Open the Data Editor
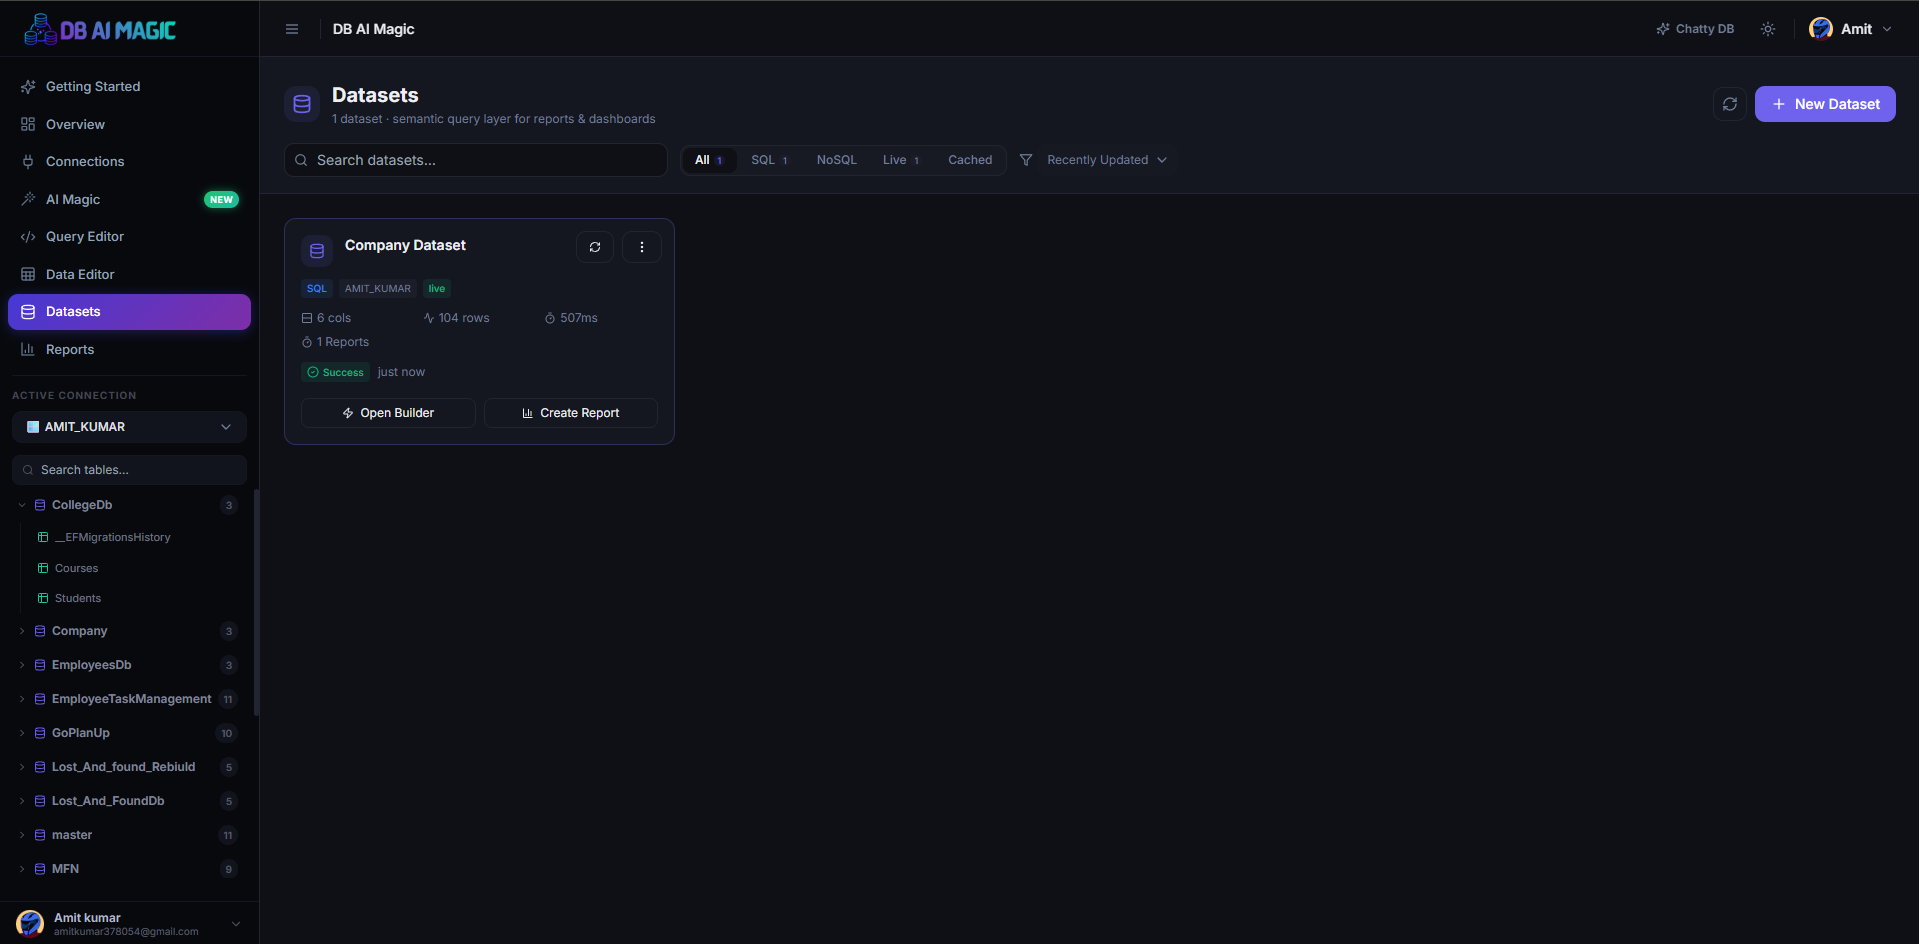The width and height of the screenshot is (1919, 944). 129,274
